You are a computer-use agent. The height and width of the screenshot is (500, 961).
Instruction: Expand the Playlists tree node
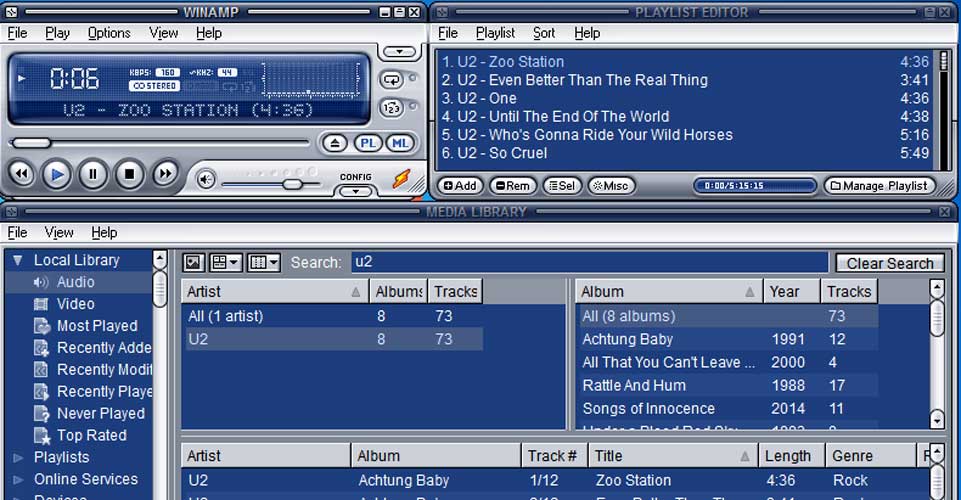tap(18, 458)
